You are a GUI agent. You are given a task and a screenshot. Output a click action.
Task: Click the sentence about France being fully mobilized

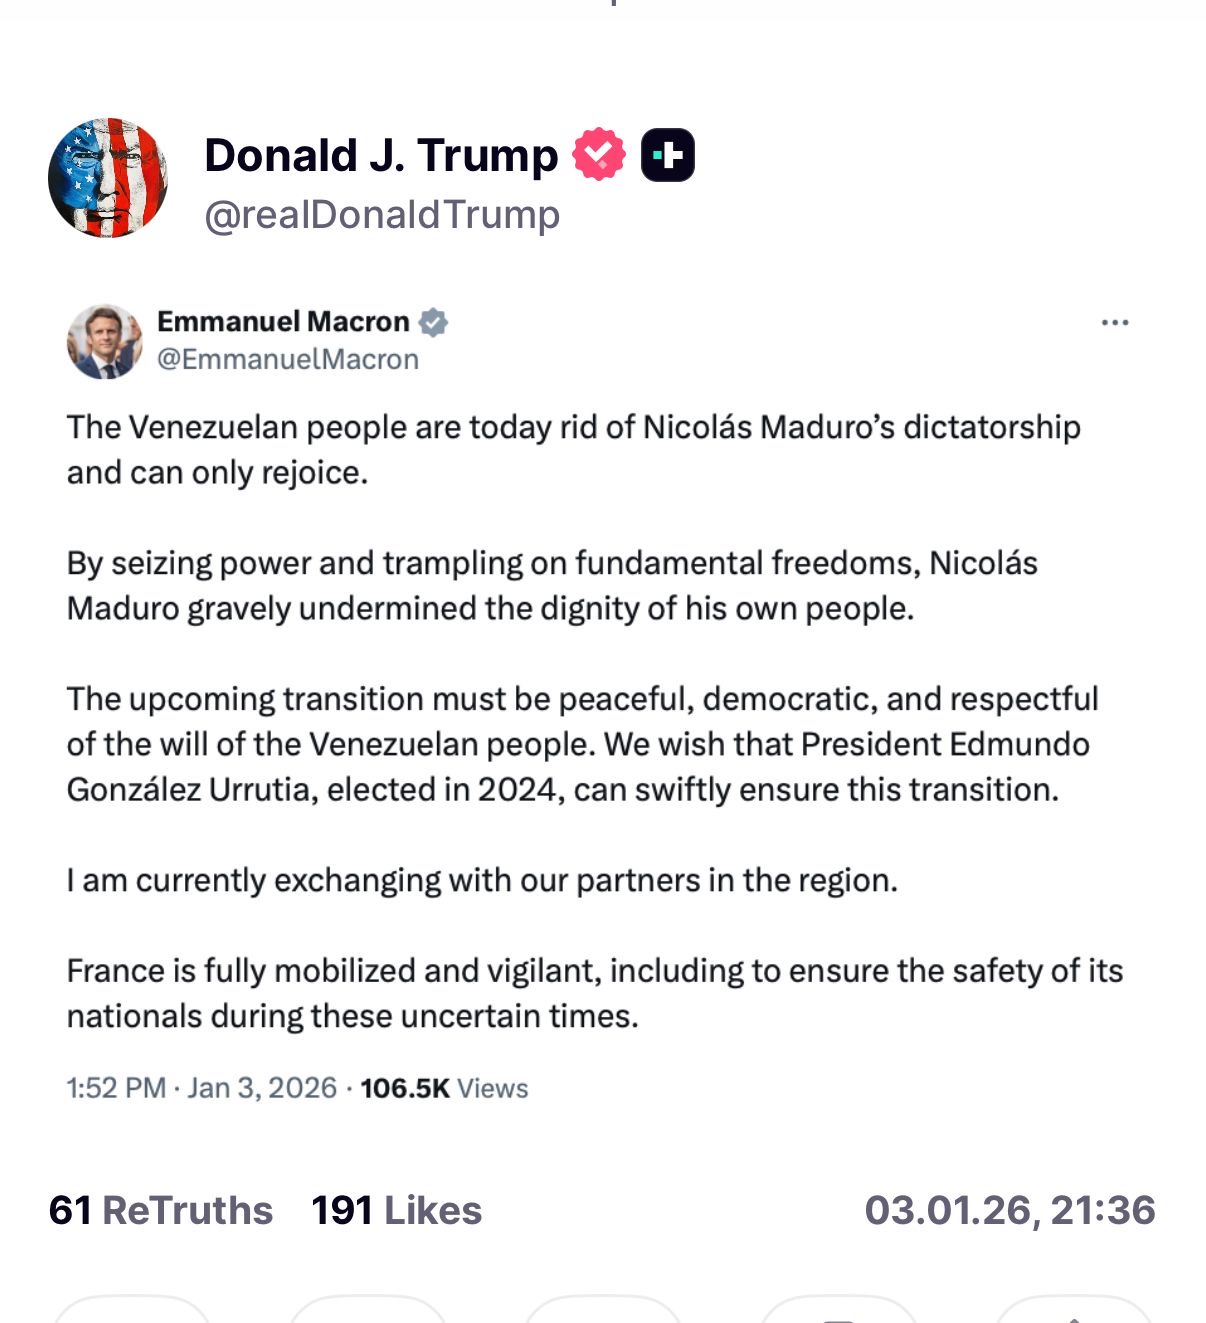[x=594, y=993]
